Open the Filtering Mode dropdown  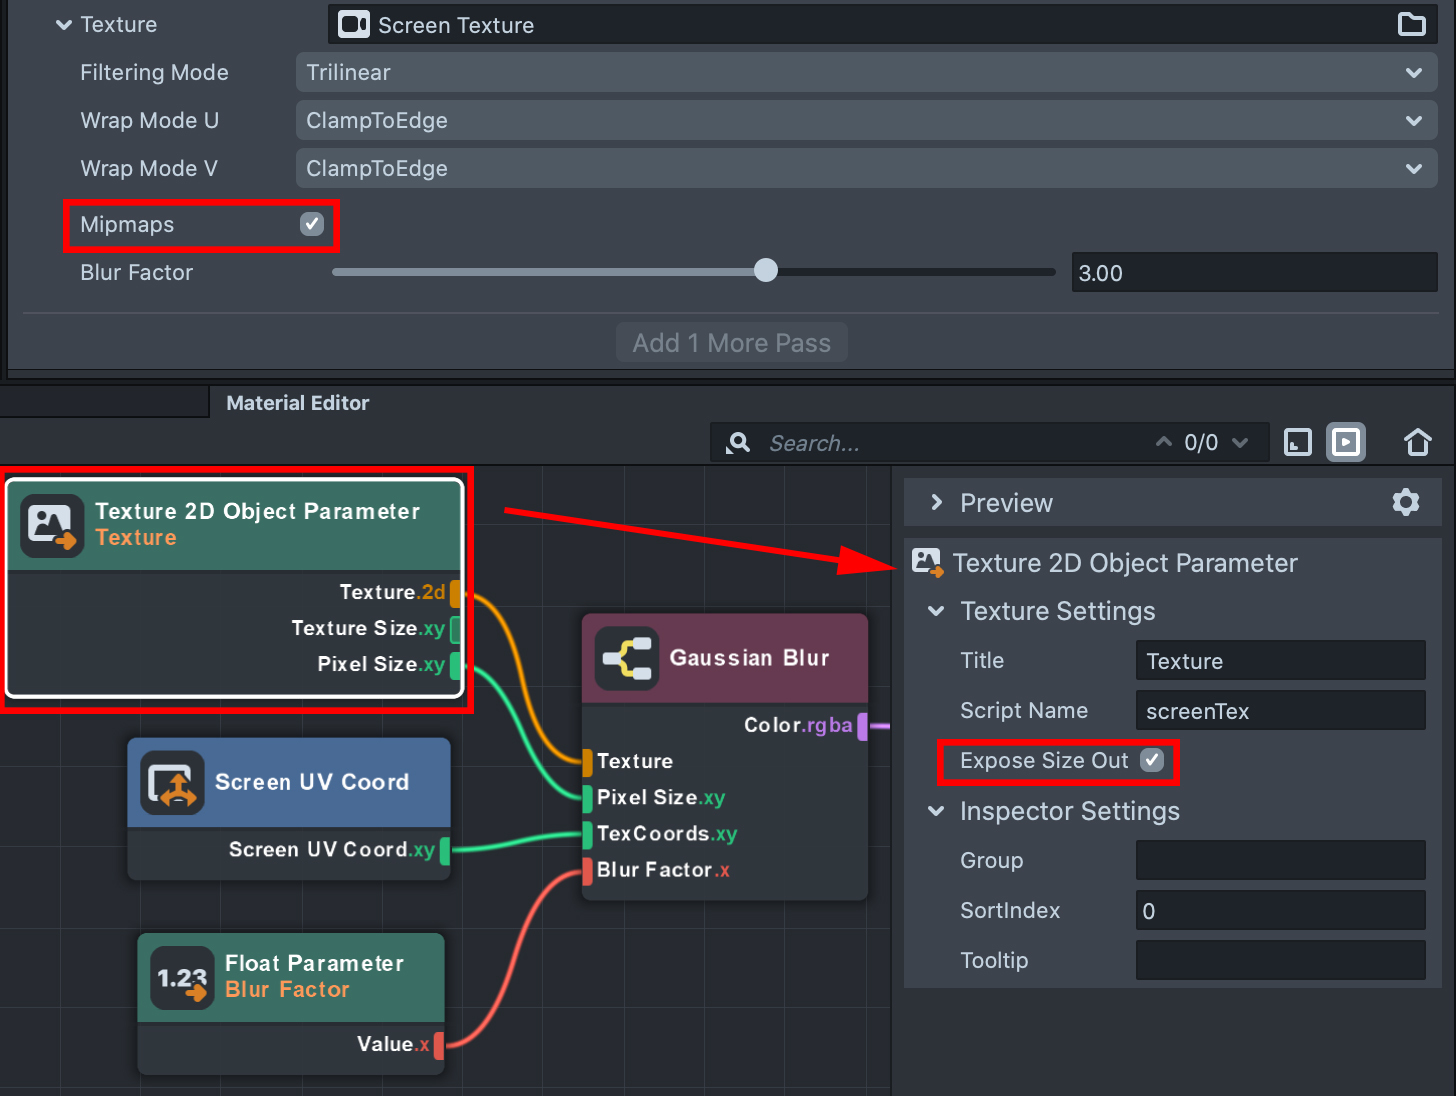(865, 72)
